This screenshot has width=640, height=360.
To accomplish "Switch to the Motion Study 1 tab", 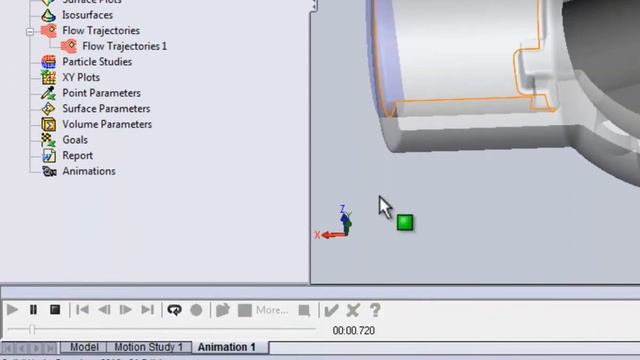I will tap(149, 347).
